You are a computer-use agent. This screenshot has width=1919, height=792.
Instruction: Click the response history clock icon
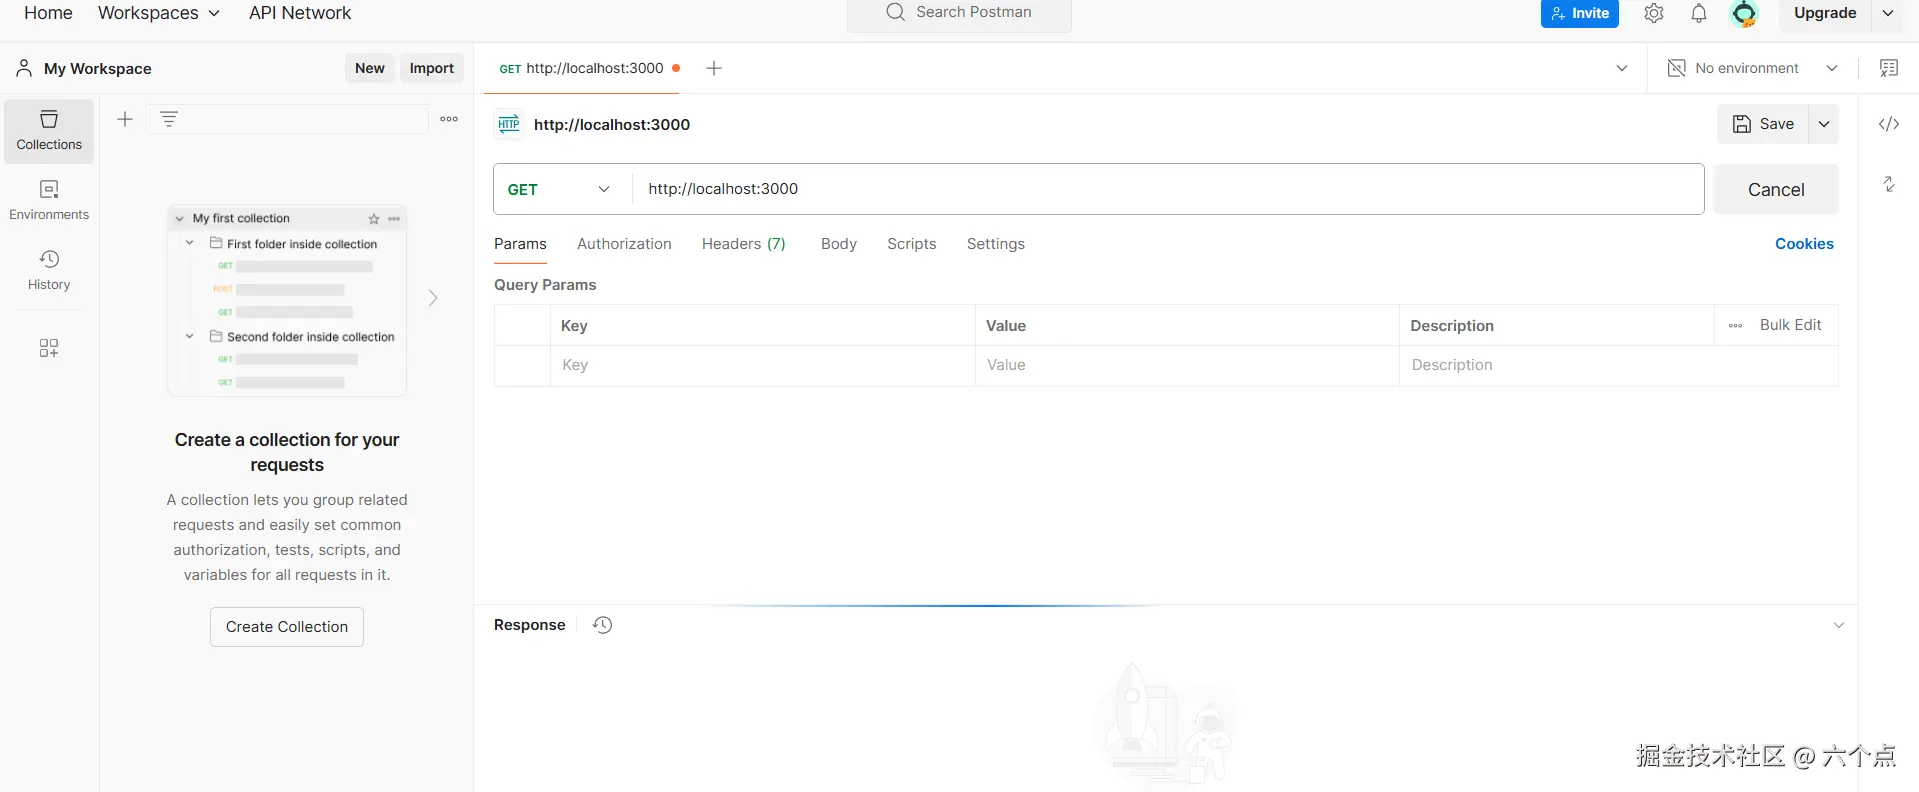click(x=602, y=625)
